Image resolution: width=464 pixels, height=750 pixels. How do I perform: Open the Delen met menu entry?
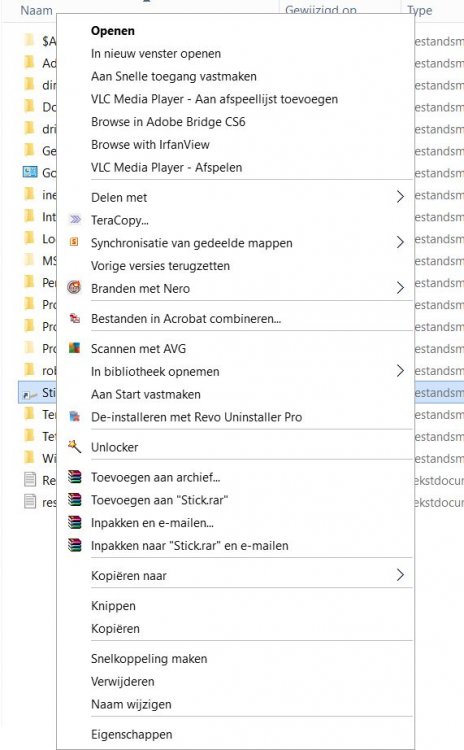tap(119, 197)
